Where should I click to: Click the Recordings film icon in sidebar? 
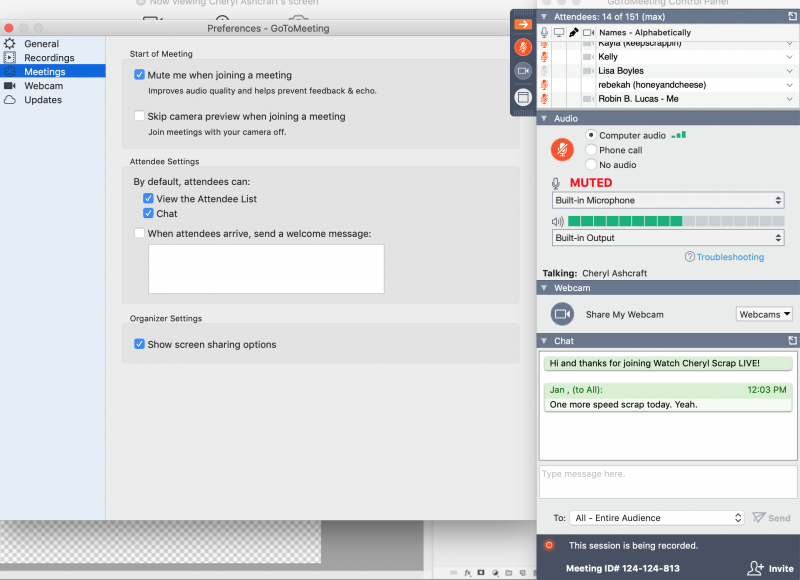click(x=10, y=58)
